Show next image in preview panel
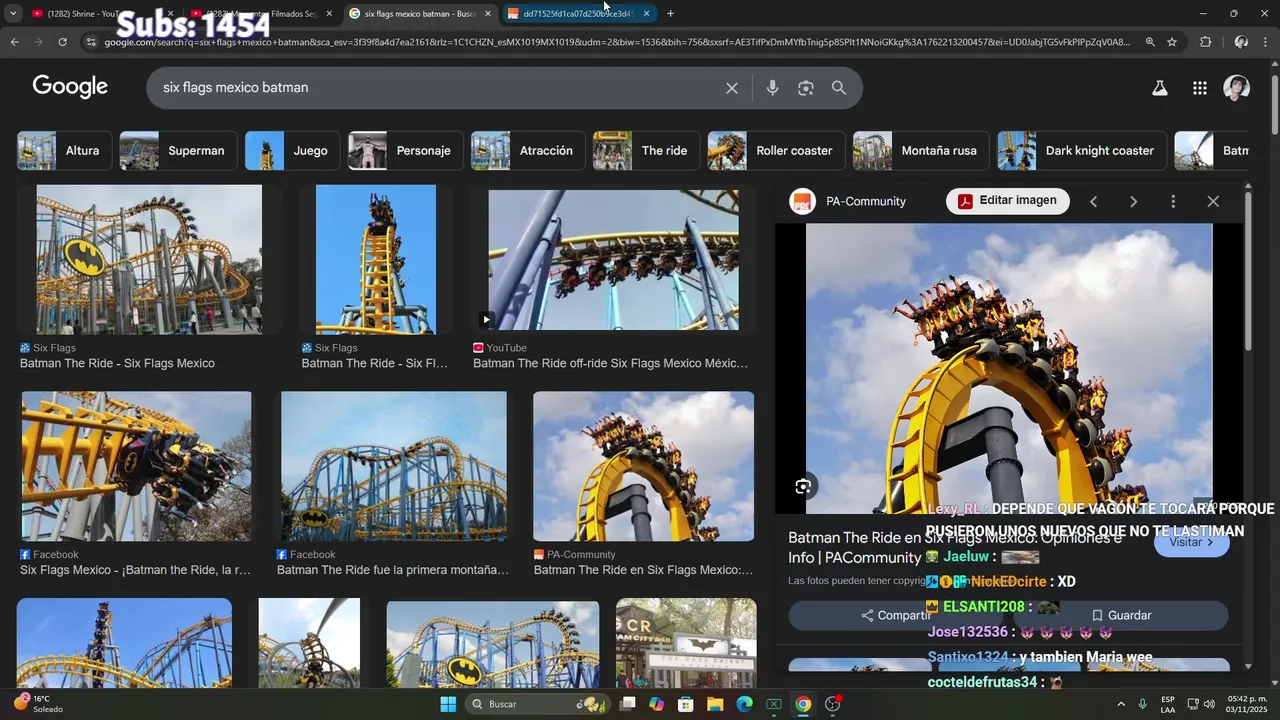The height and width of the screenshot is (720, 1280). click(1133, 201)
